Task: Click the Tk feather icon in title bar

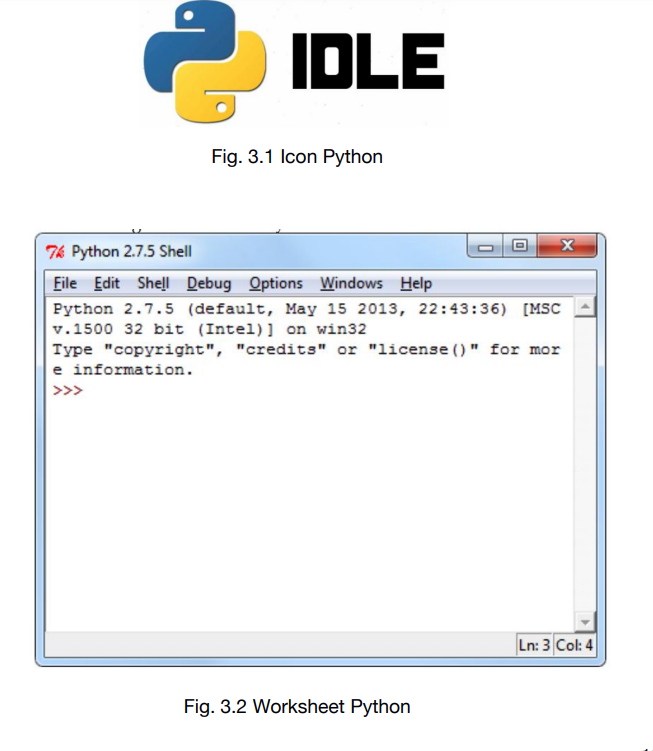Action: pyautogui.click(x=57, y=251)
